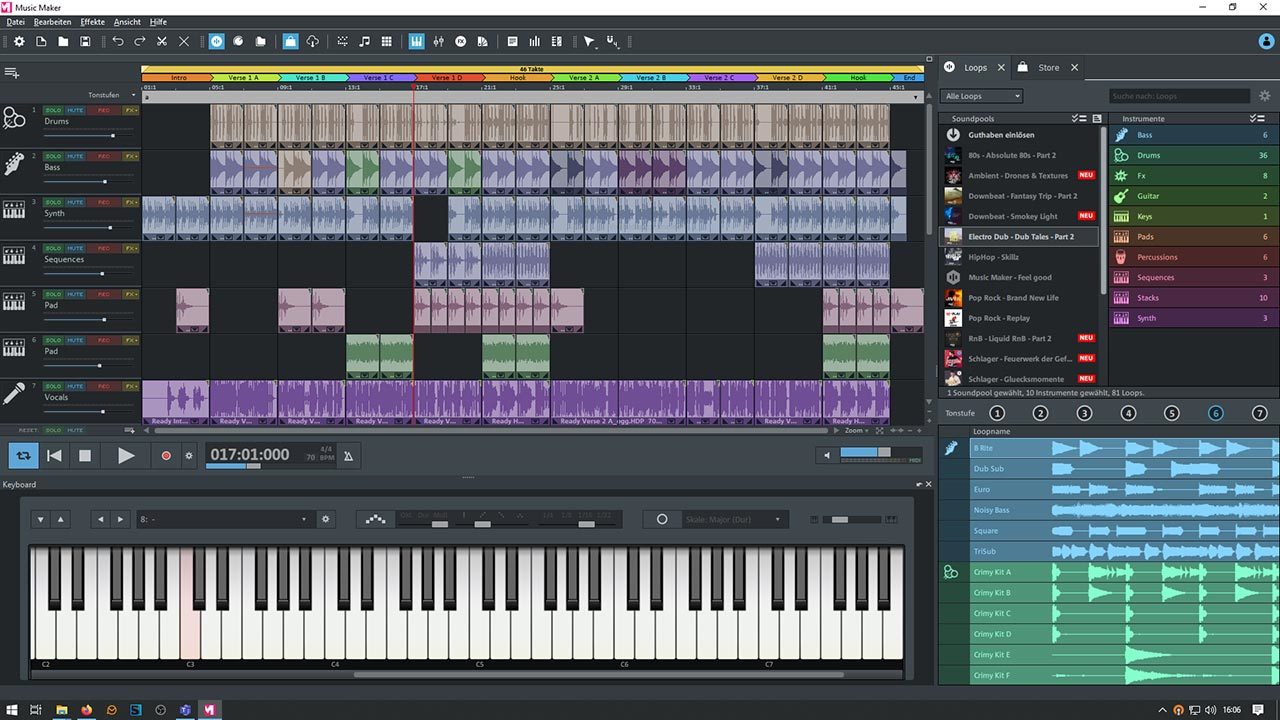This screenshot has width=1280, height=720.
Task: Open the Store shopping bag toolbar icon
Action: point(290,41)
